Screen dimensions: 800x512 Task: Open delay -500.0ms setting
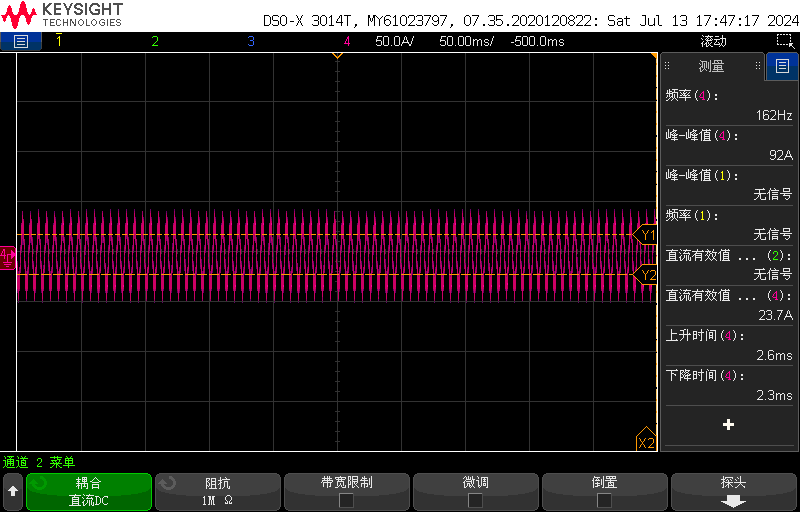[x=537, y=41]
